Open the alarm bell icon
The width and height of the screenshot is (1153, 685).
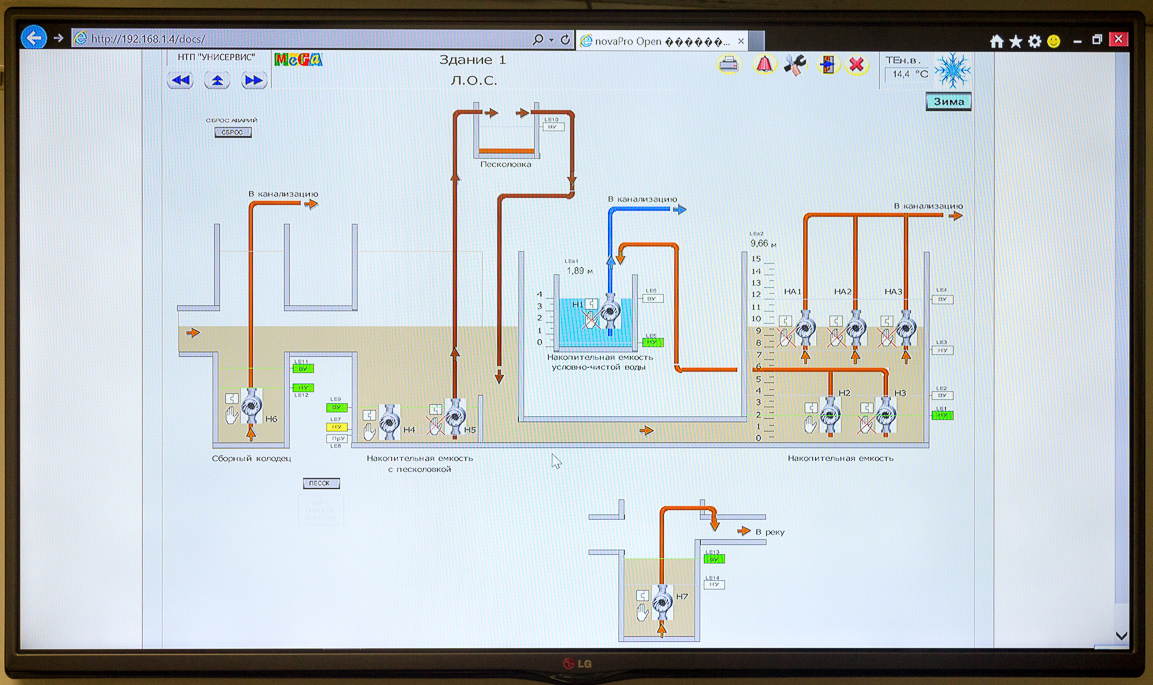(x=764, y=65)
